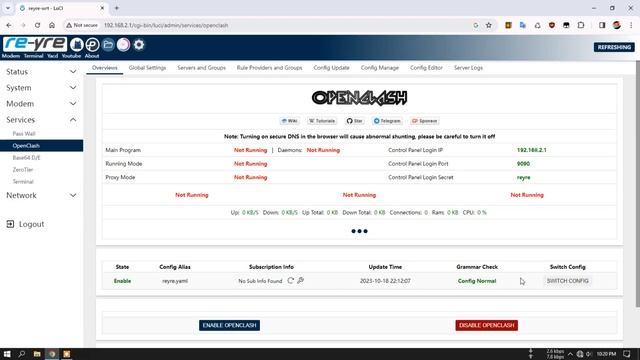Open the Config Editor tab
Image resolution: width=640 pixels, height=360 pixels.
(x=426, y=68)
